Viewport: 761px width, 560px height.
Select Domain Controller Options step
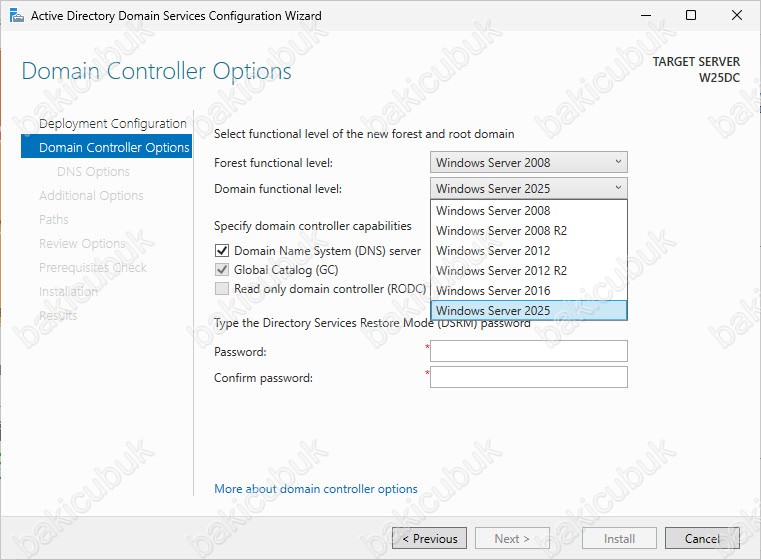106,147
